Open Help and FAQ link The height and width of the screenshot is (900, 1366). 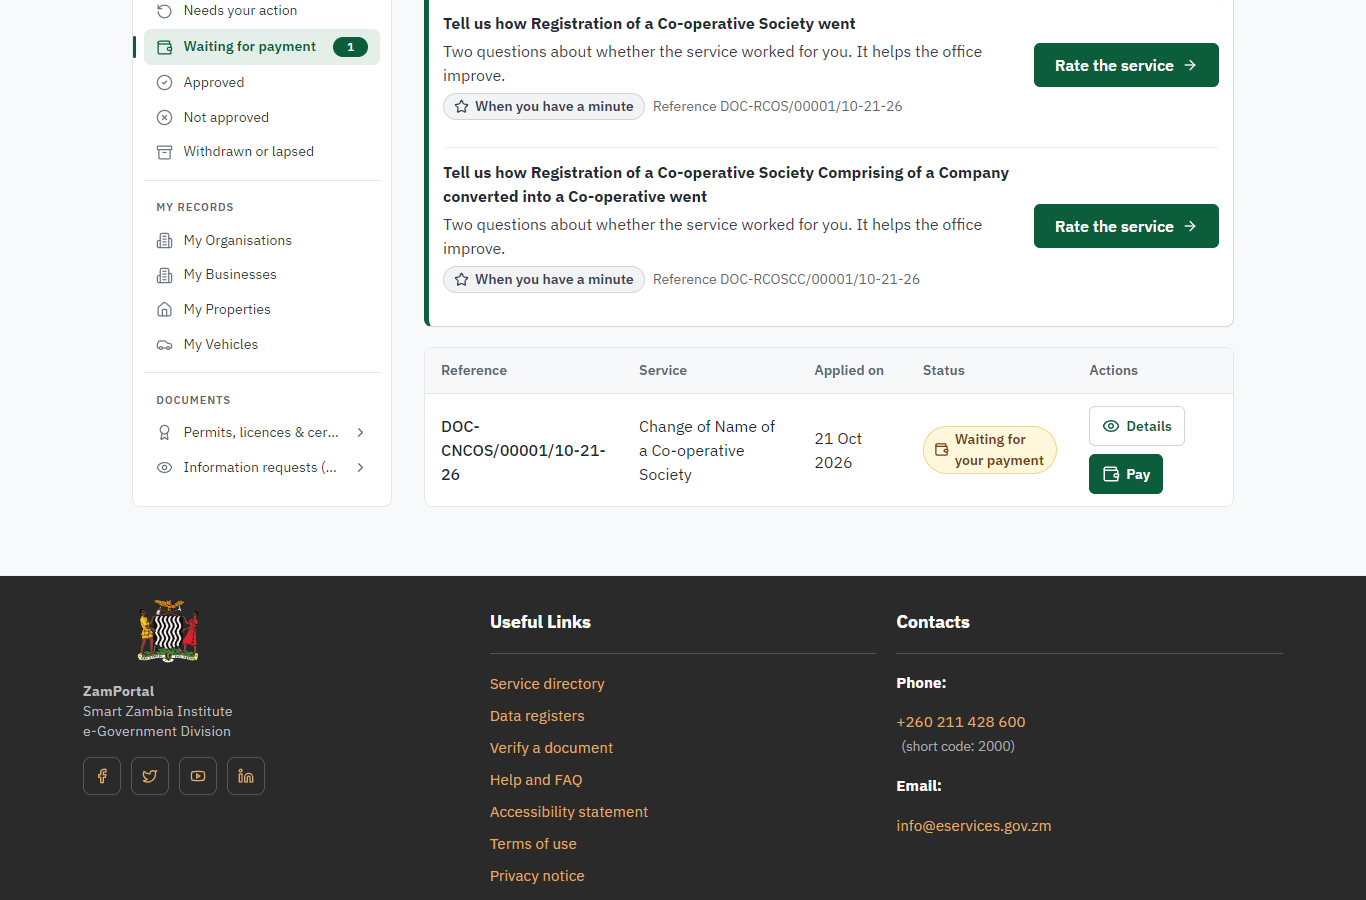(536, 780)
